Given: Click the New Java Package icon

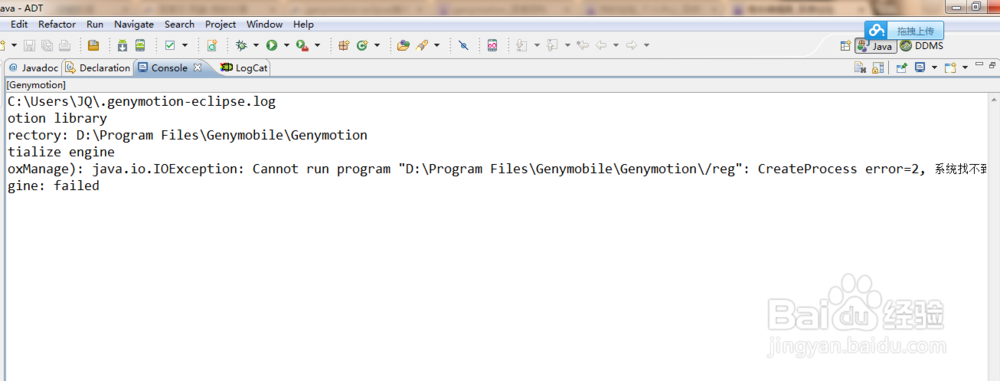Looking at the screenshot, I should click(344, 45).
